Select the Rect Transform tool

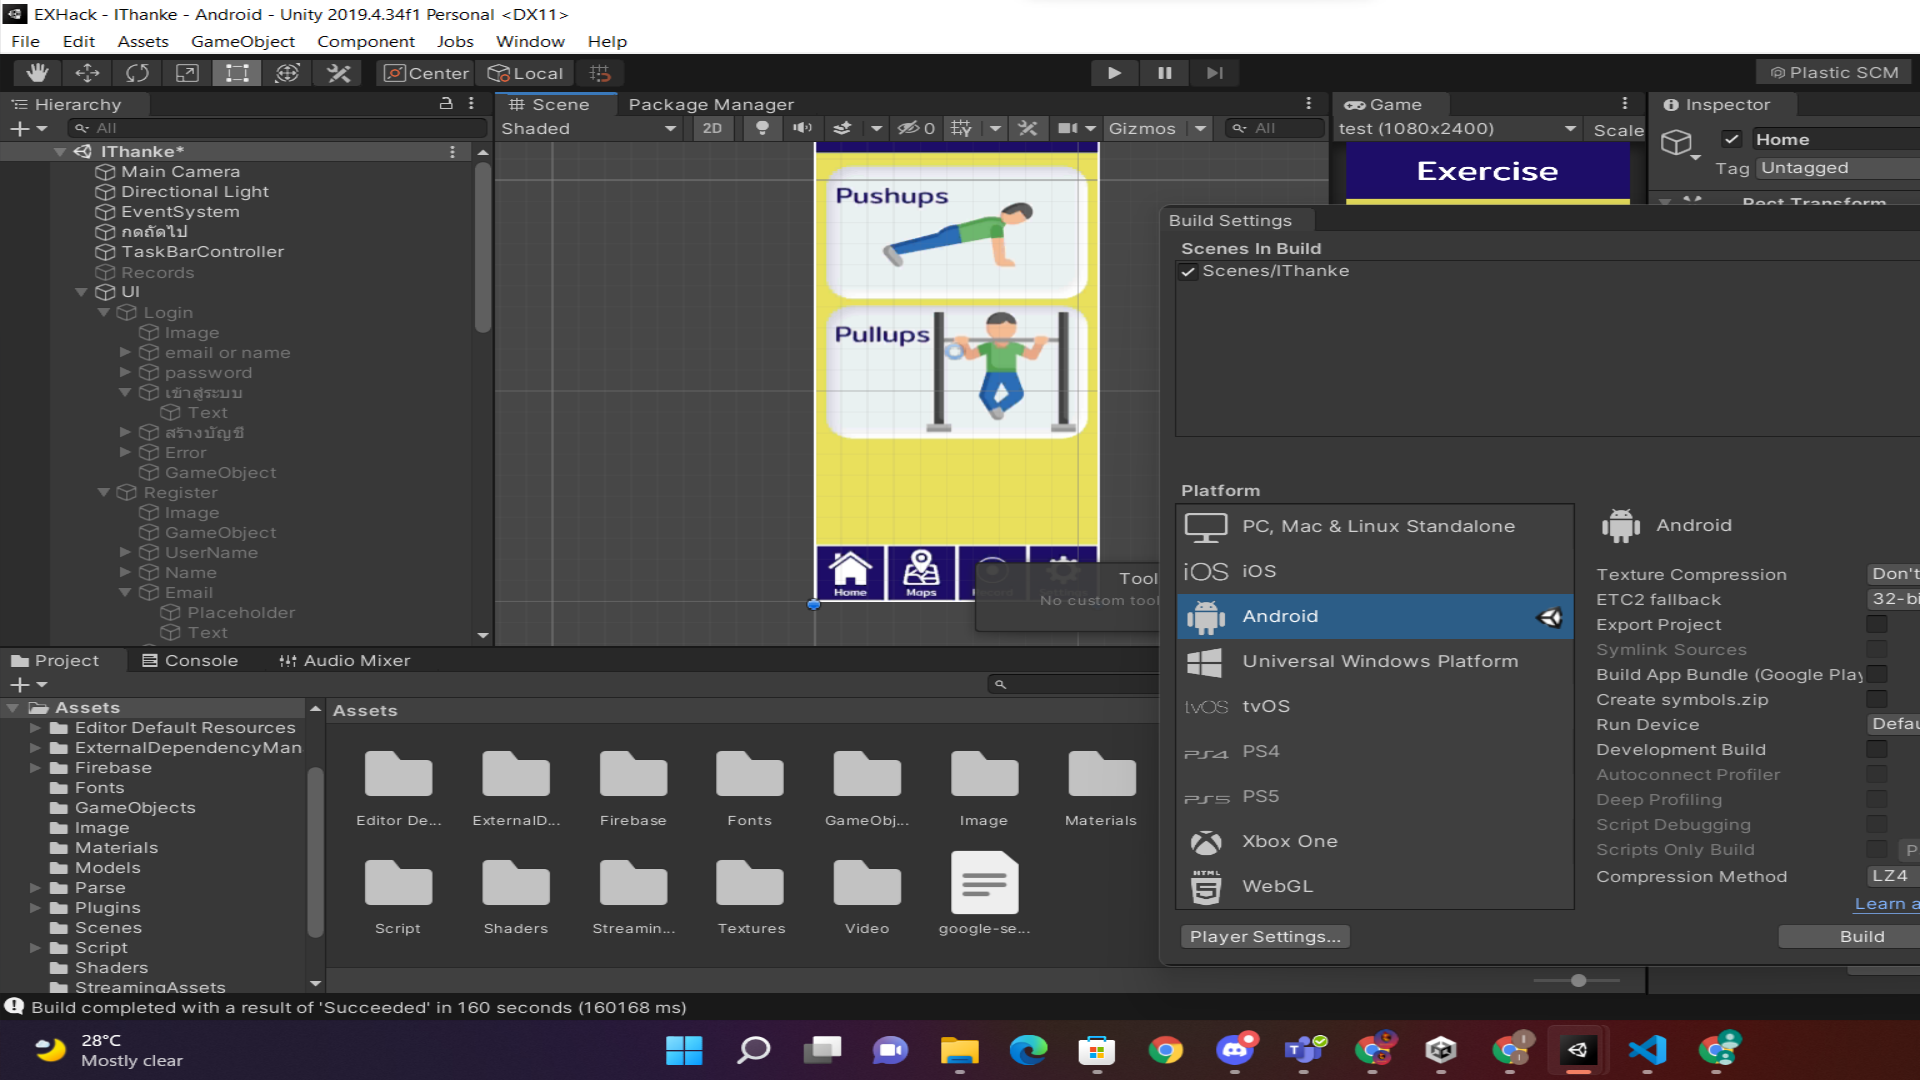(237, 73)
